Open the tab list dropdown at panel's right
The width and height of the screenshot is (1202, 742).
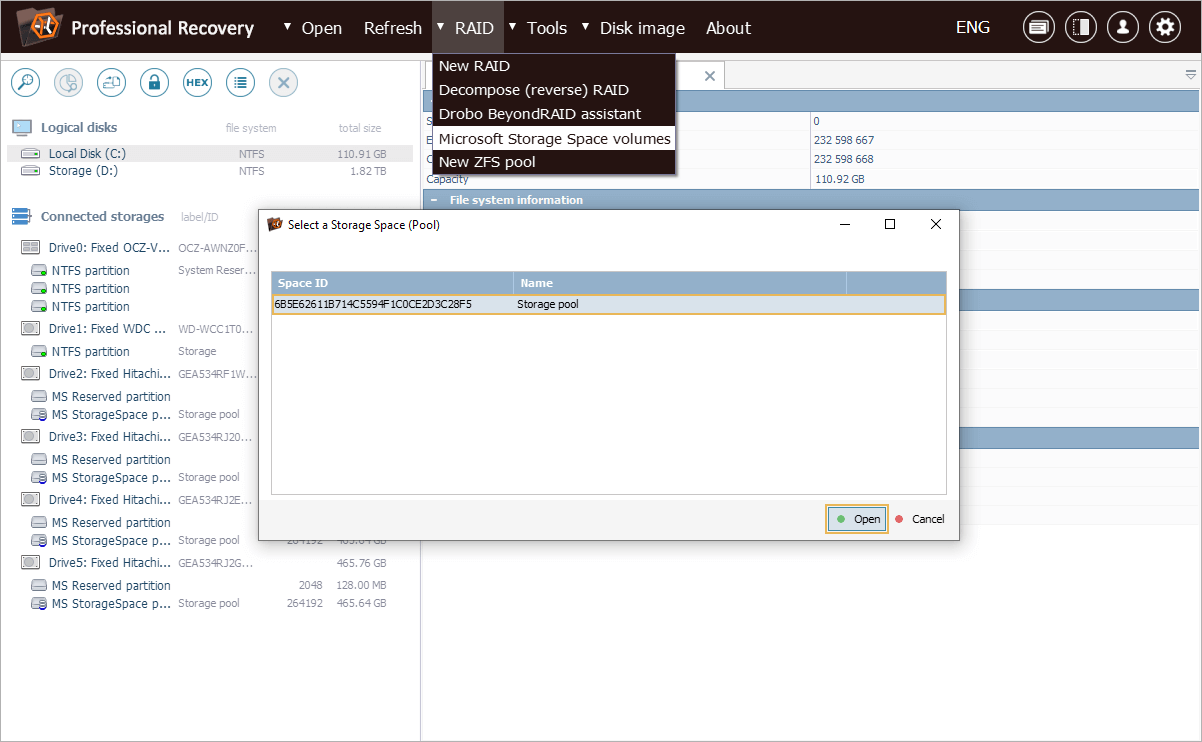pyautogui.click(x=1190, y=75)
